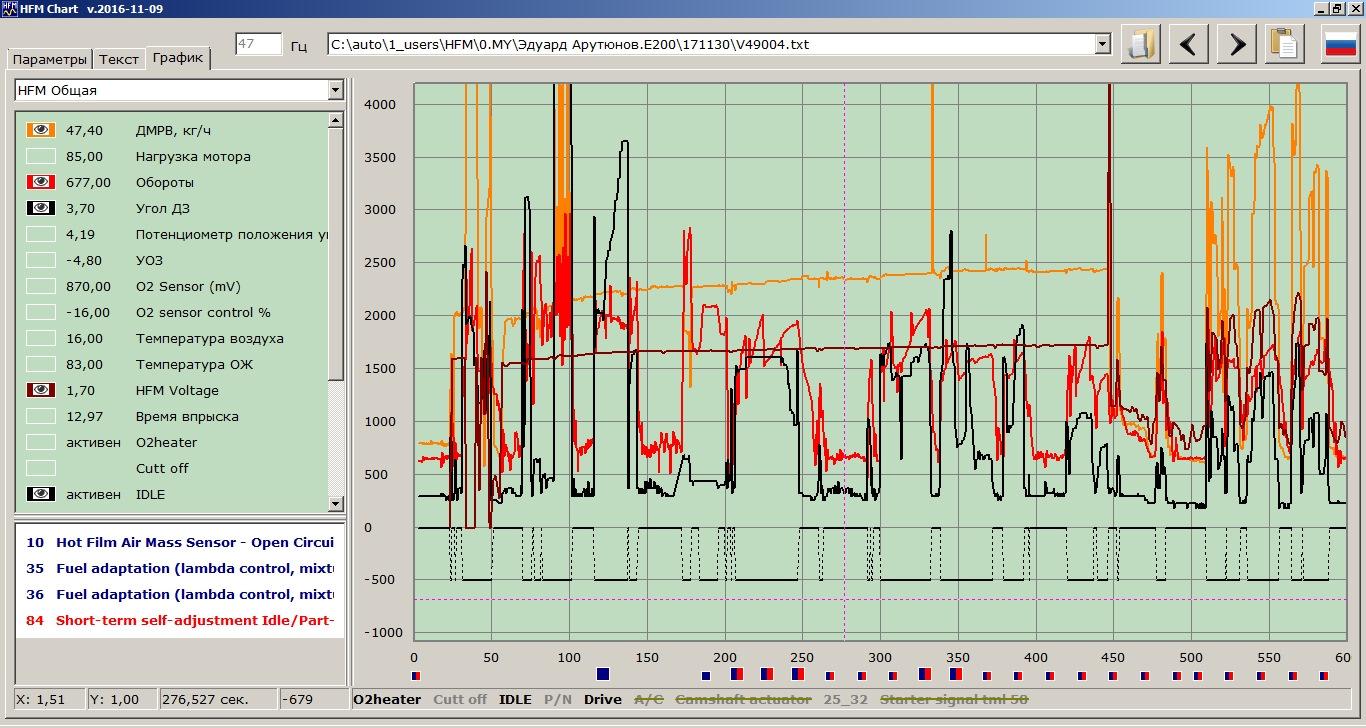Click the Russian flag language icon
Screen dimensions: 1366x728
(1340, 44)
